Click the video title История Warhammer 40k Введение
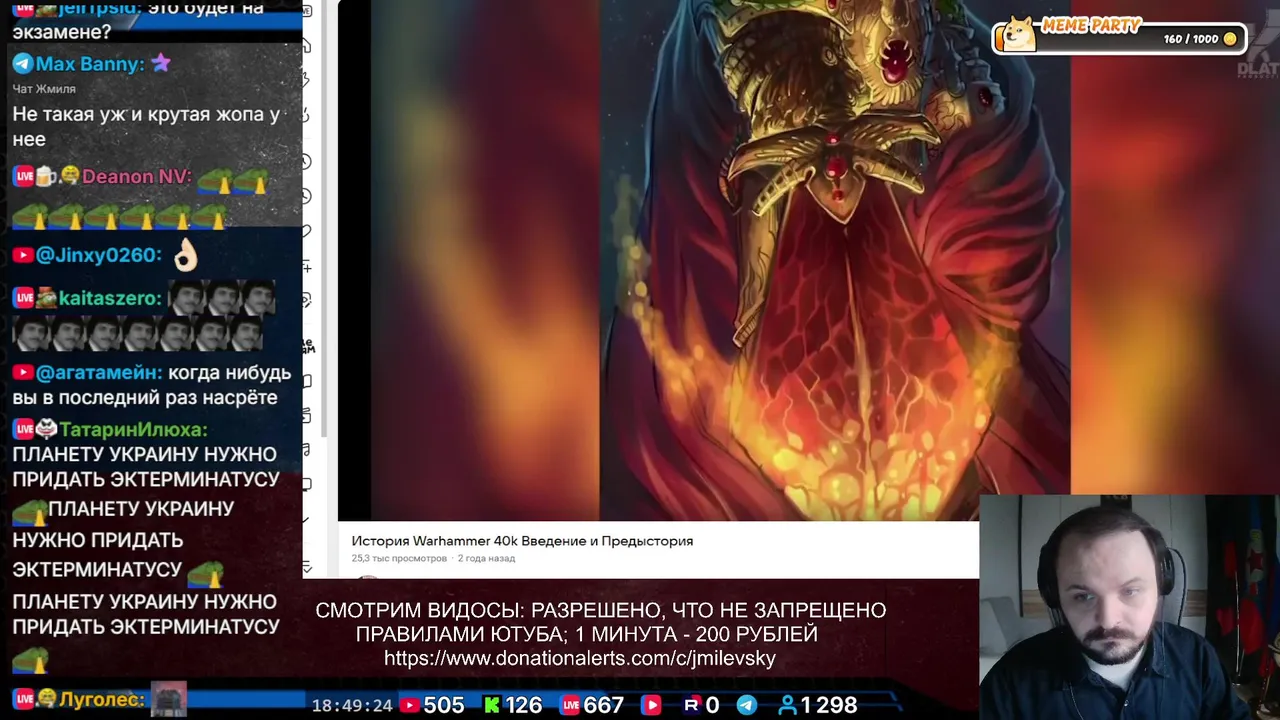Viewport: 1280px width, 720px height. click(x=522, y=541)
